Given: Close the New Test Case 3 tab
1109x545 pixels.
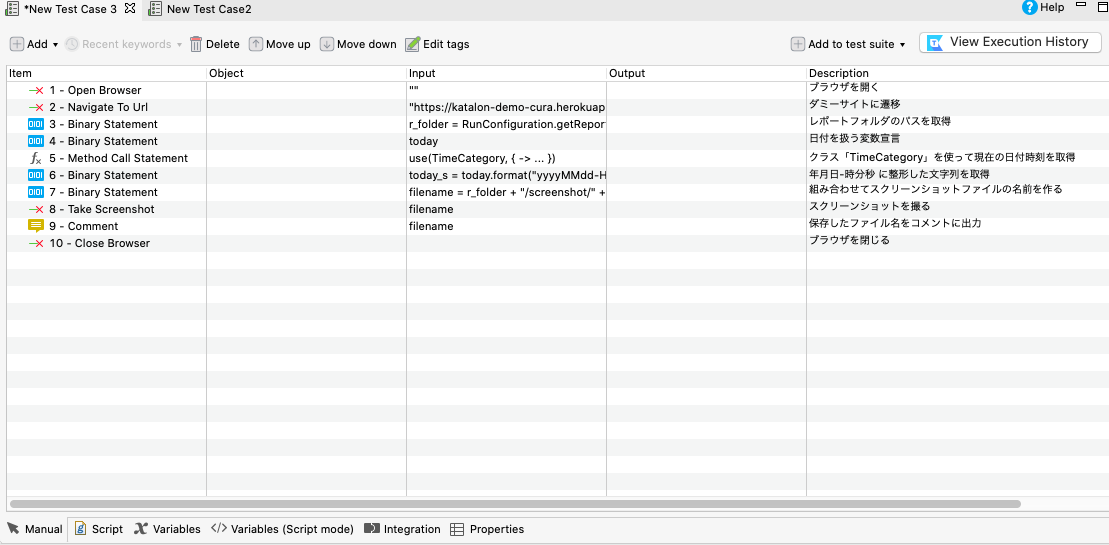Looking at the screenshot, I should [x=129, y=8].
